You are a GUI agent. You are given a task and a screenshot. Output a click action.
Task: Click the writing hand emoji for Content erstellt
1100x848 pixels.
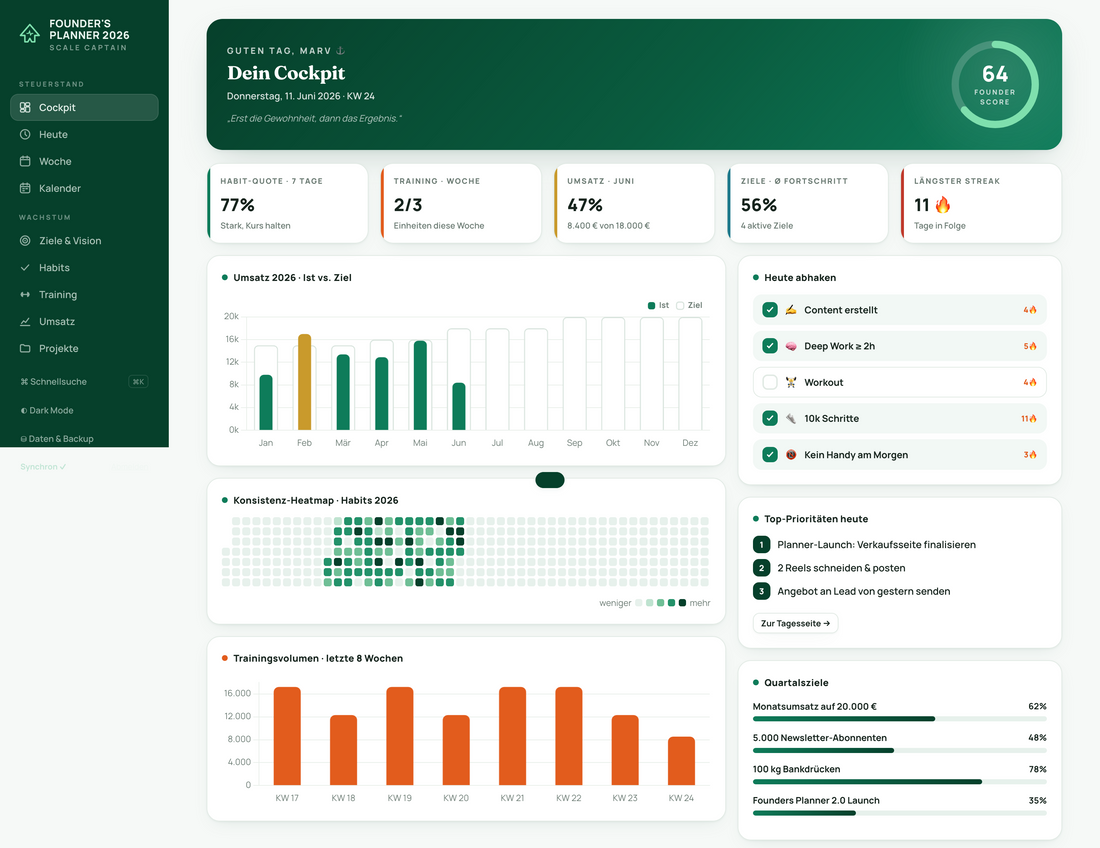click(791, 310)
